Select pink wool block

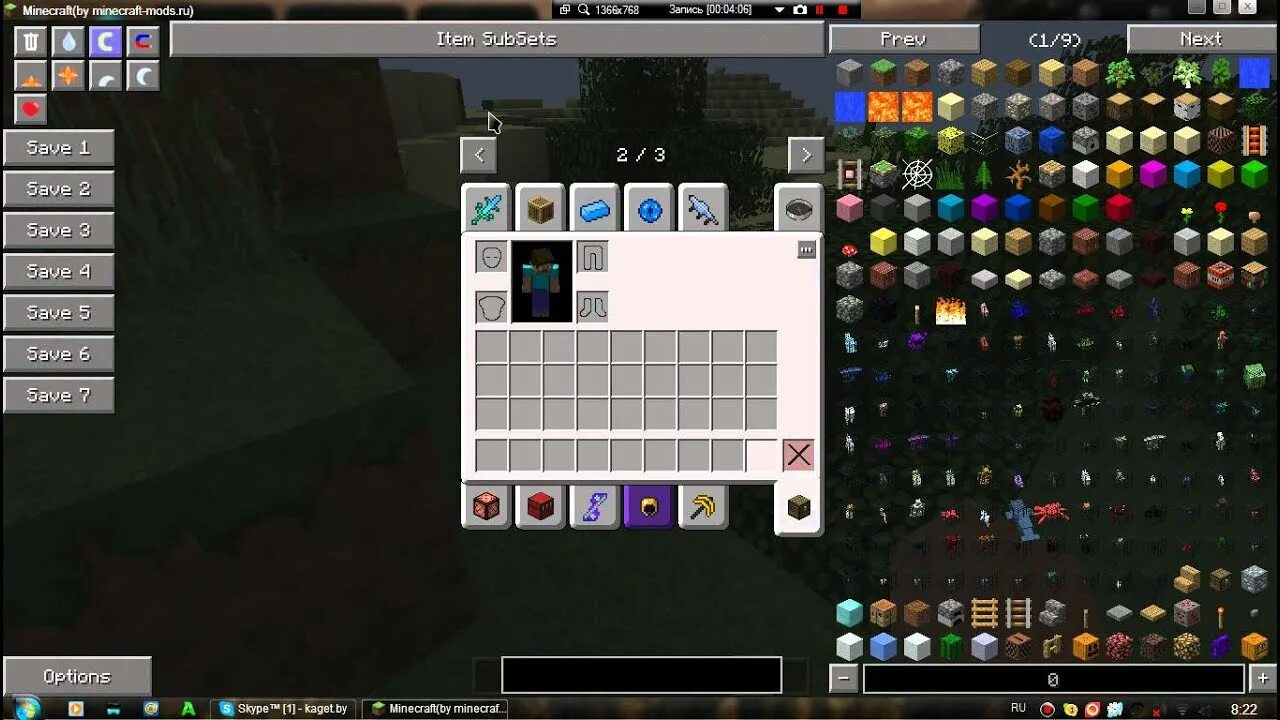pos(849,208)
